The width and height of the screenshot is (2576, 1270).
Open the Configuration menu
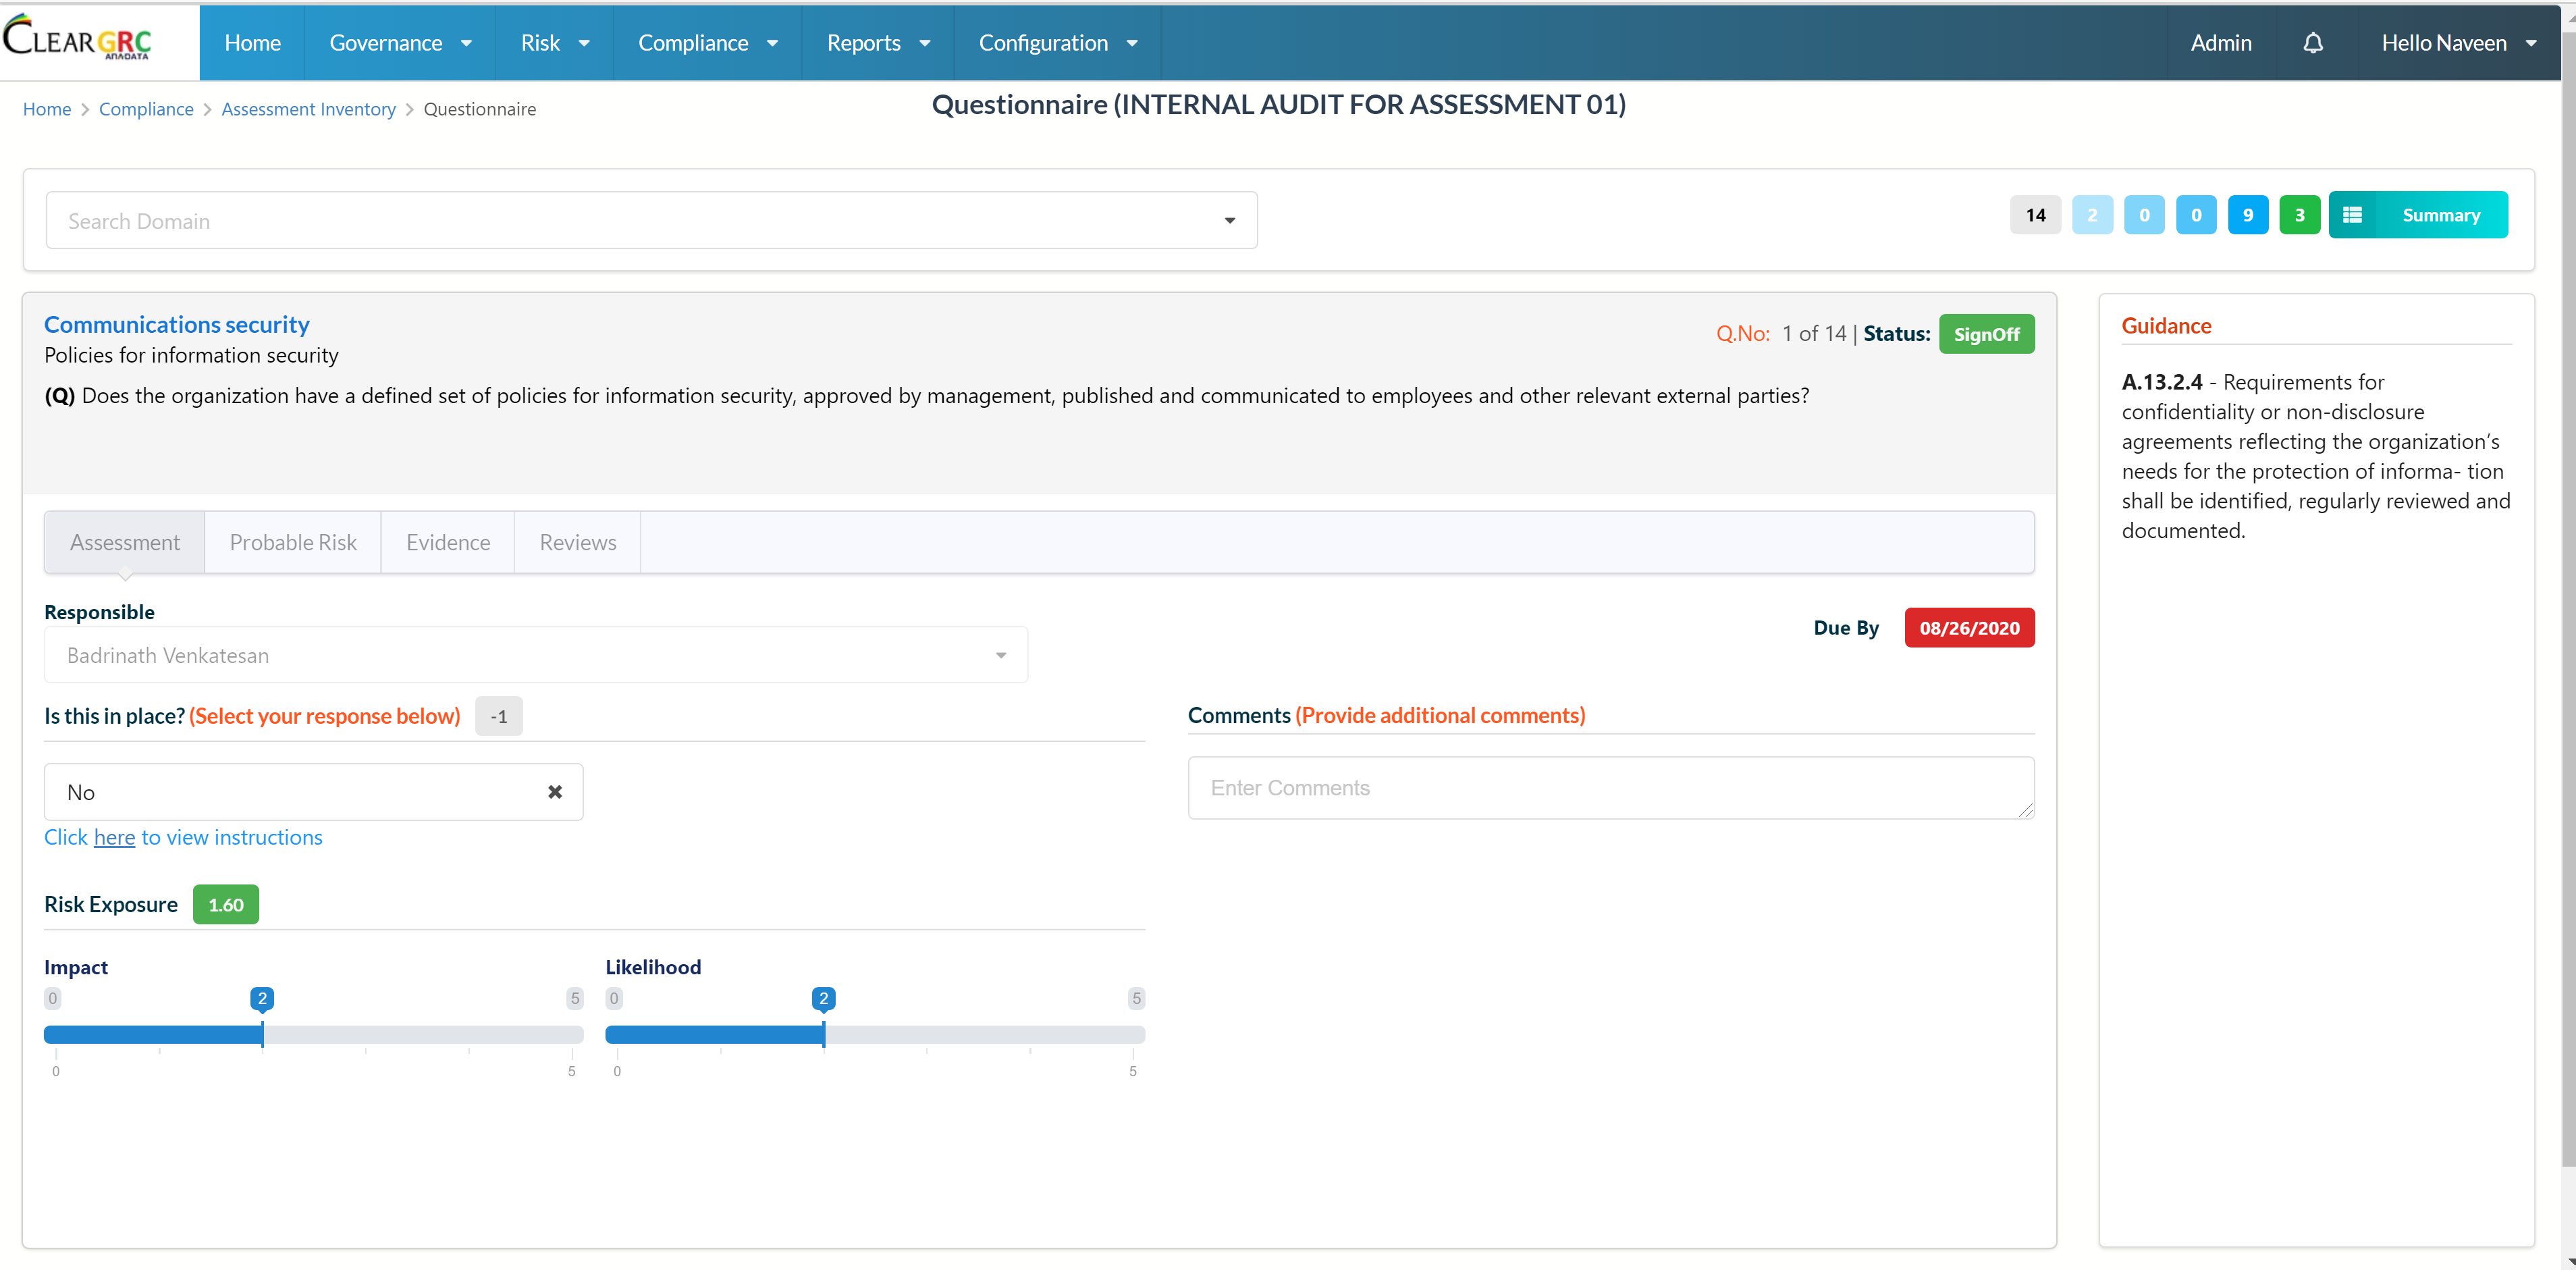point(1057,43)
